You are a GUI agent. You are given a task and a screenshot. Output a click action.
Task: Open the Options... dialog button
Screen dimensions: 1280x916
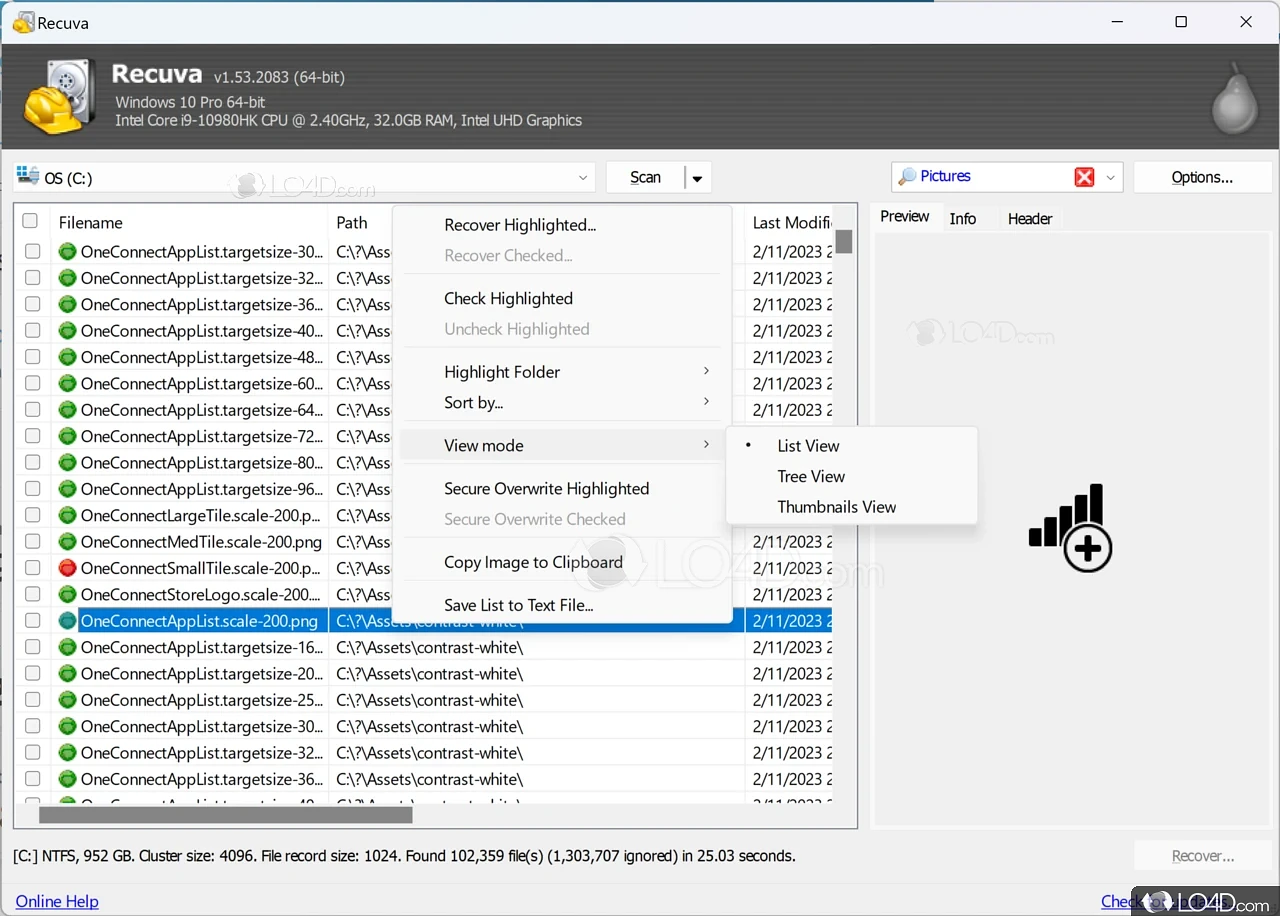(1202, 177)
